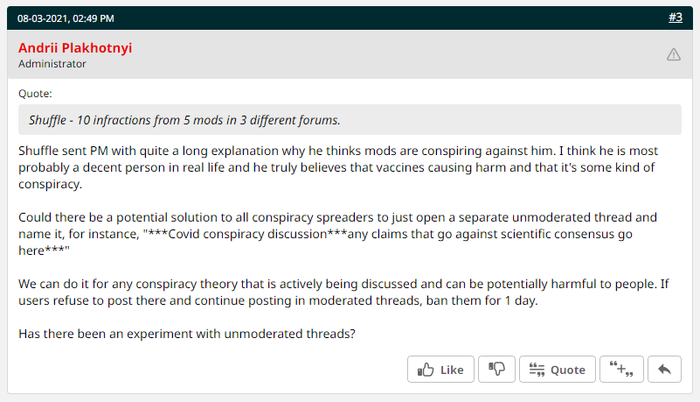Select the quoted Shuffle infractions block

[x=350, y=120]
